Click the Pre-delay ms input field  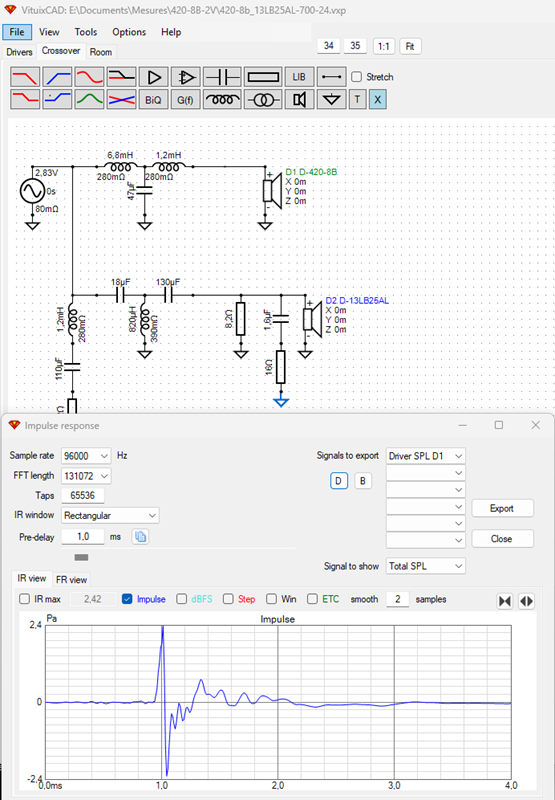83,537
